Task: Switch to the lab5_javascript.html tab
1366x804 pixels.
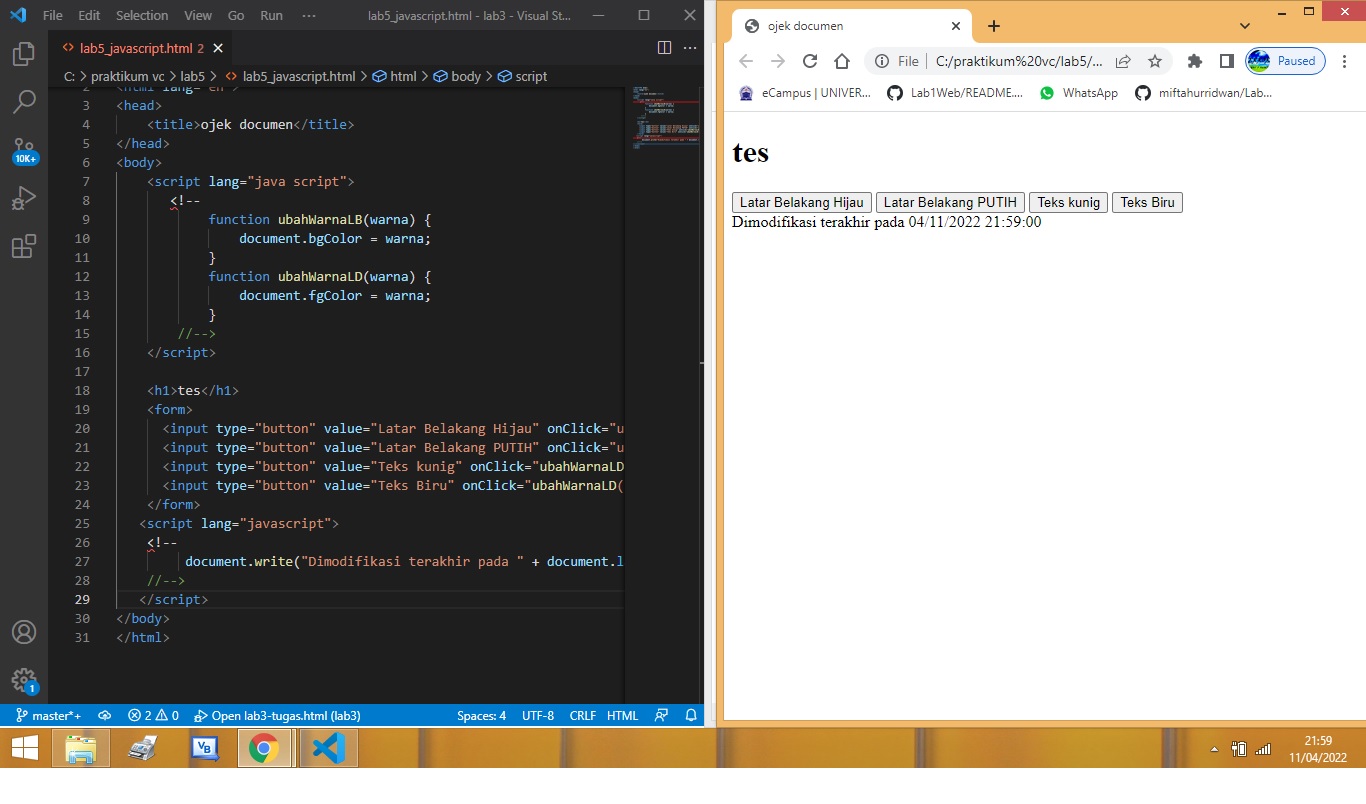Action: coord(137,47)
